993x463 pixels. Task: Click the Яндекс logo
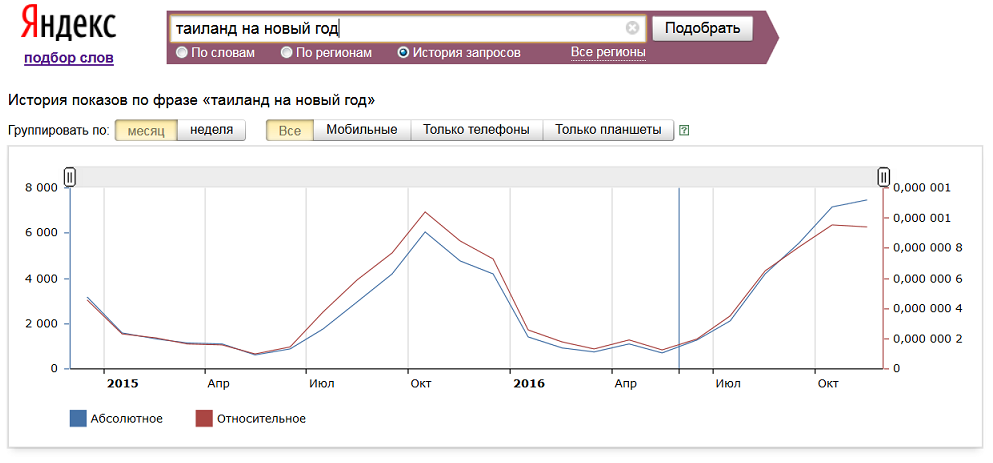(x=68, y=25)
